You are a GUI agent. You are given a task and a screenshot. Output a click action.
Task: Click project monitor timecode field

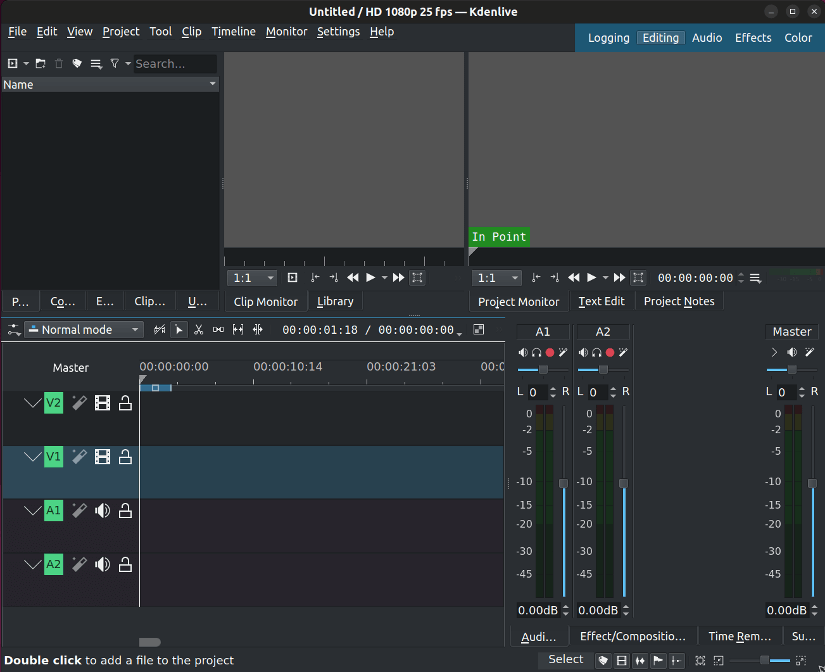click(x=696, y=278)
